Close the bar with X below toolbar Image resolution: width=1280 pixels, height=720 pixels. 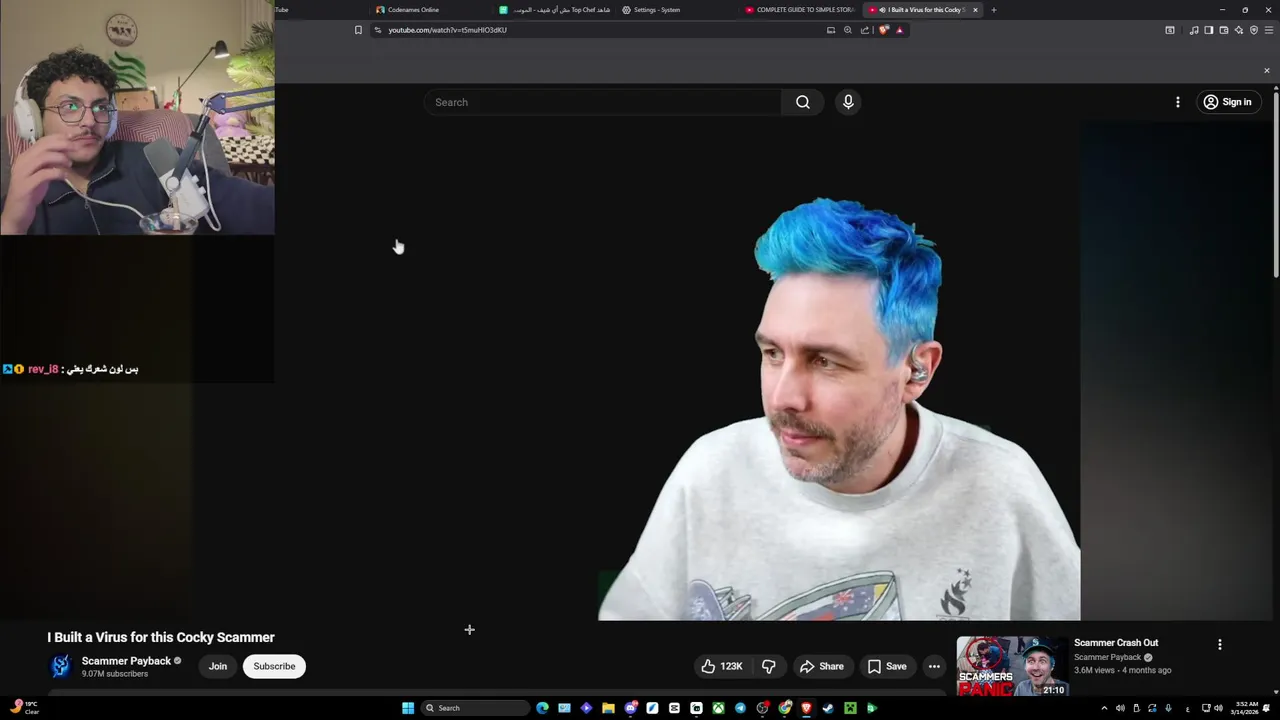tap(1266, 70)
